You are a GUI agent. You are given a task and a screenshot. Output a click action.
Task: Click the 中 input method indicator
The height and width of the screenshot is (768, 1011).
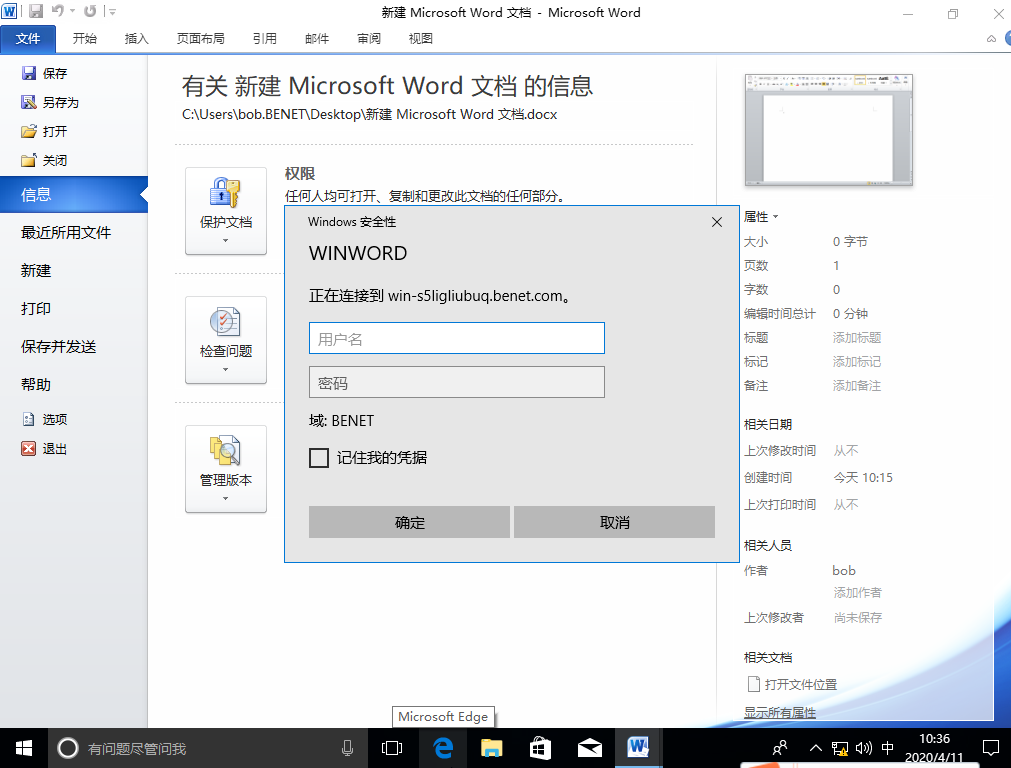coord(888,748)
